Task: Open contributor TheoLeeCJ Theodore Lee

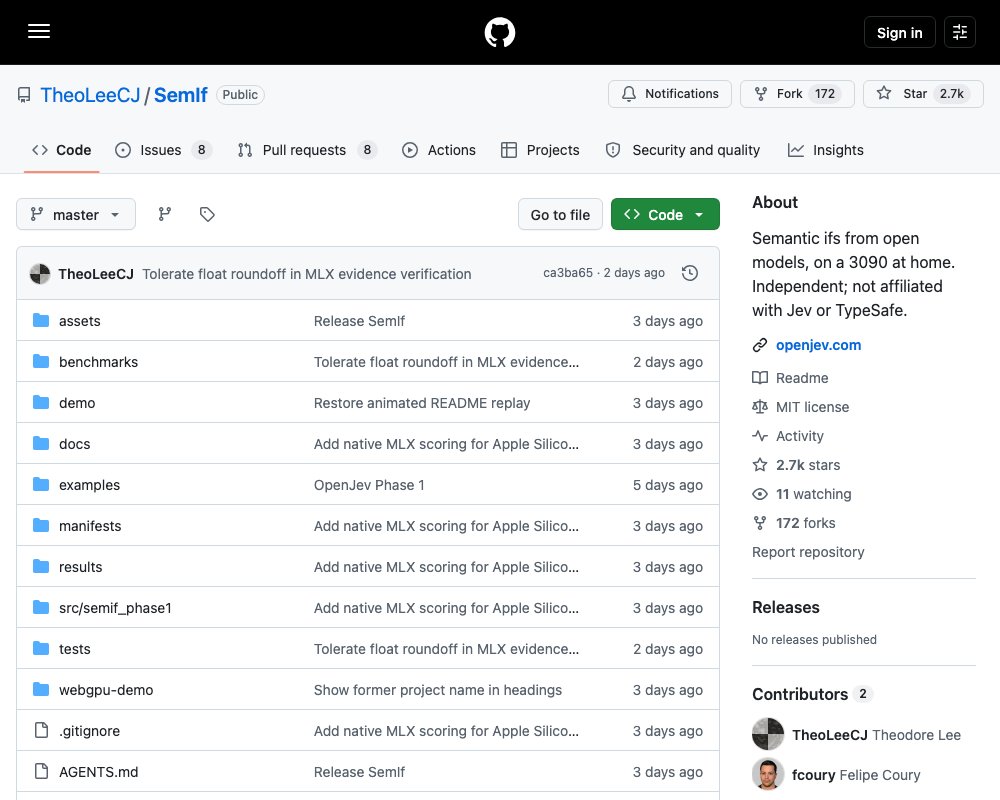Action: click(x=876, y=735)
